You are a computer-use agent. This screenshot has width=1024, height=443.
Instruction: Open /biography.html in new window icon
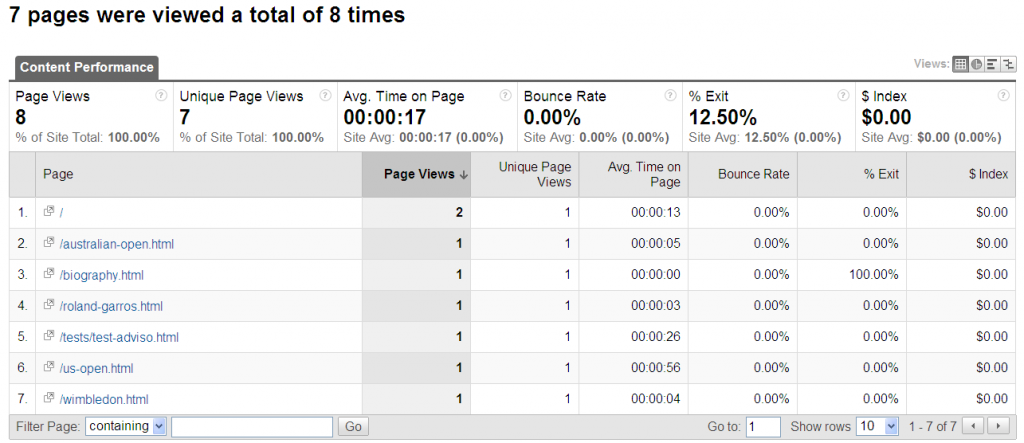(x=49, y=275)
